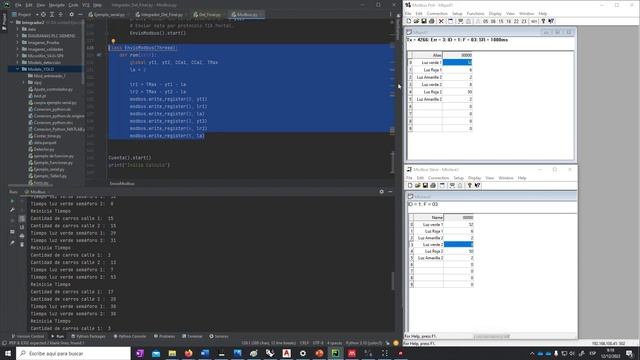Image resolution: width=640 pixels, height=360 pixels.
Task: Expand the Imagenes_validadas folder
Action: pyautogui.click(x=18, y=49)
